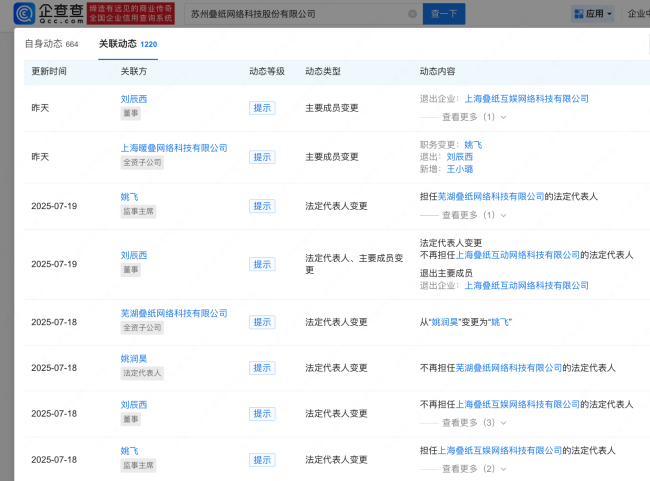Click 提示 badge in 芜湖叠纸 2025-07-18 row
The image size is (650, 481).
click(262, 322)
